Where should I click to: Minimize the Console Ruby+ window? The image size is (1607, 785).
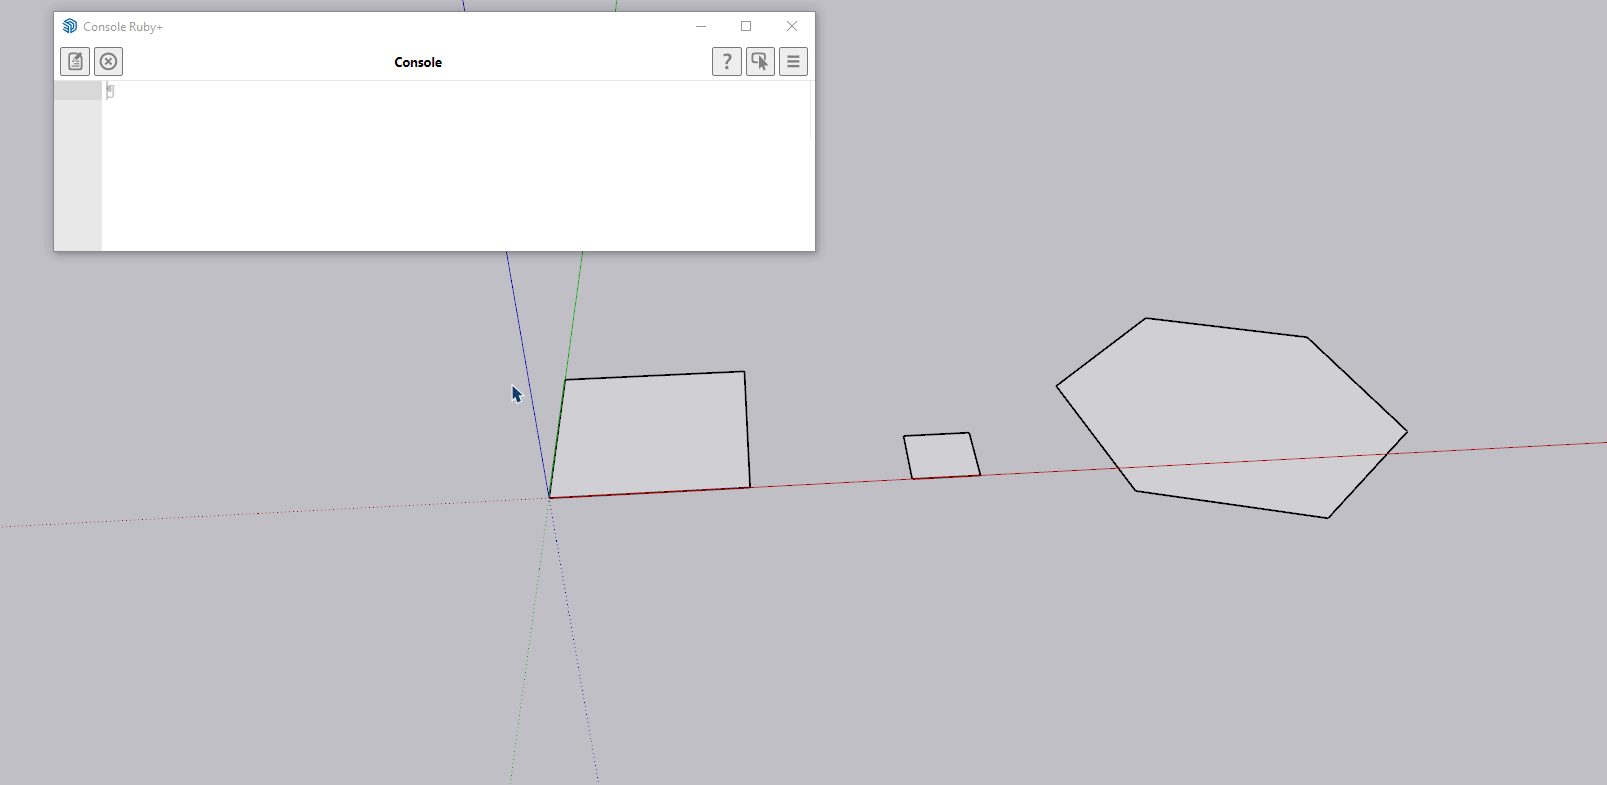[x=701, y=26]
